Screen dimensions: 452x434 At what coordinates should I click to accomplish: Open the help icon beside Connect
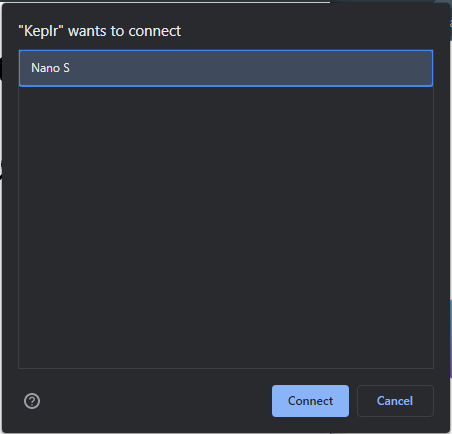coord(32,401)
